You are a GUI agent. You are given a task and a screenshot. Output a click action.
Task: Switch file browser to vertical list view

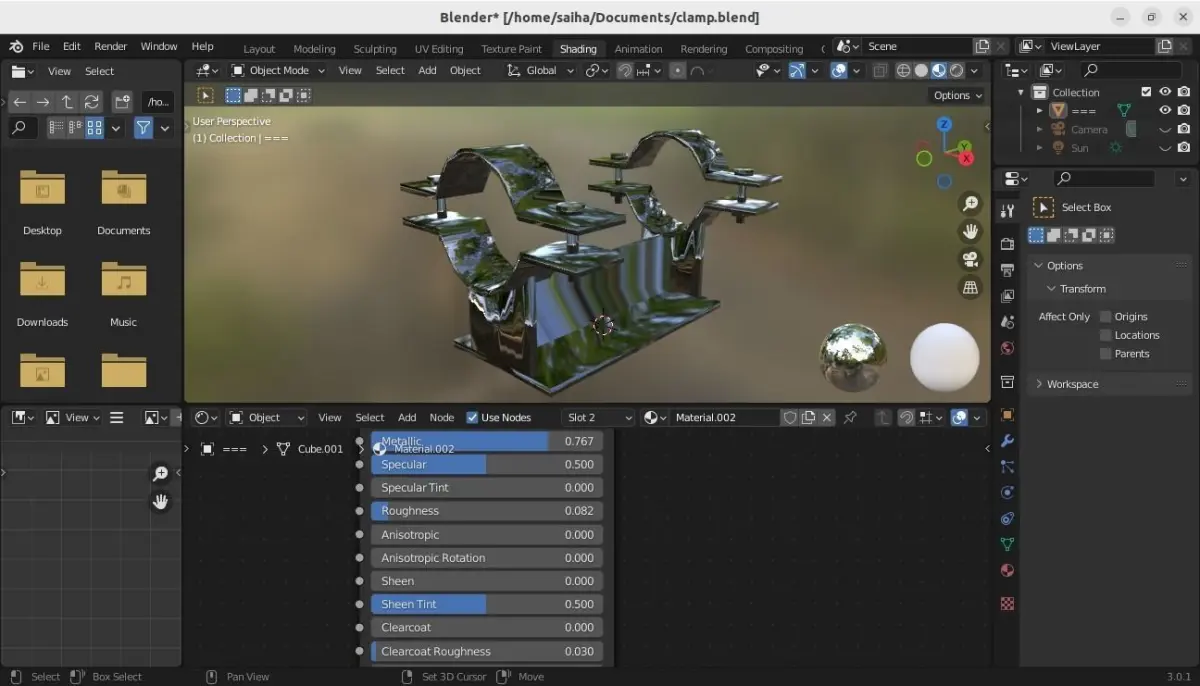point(56,128)
